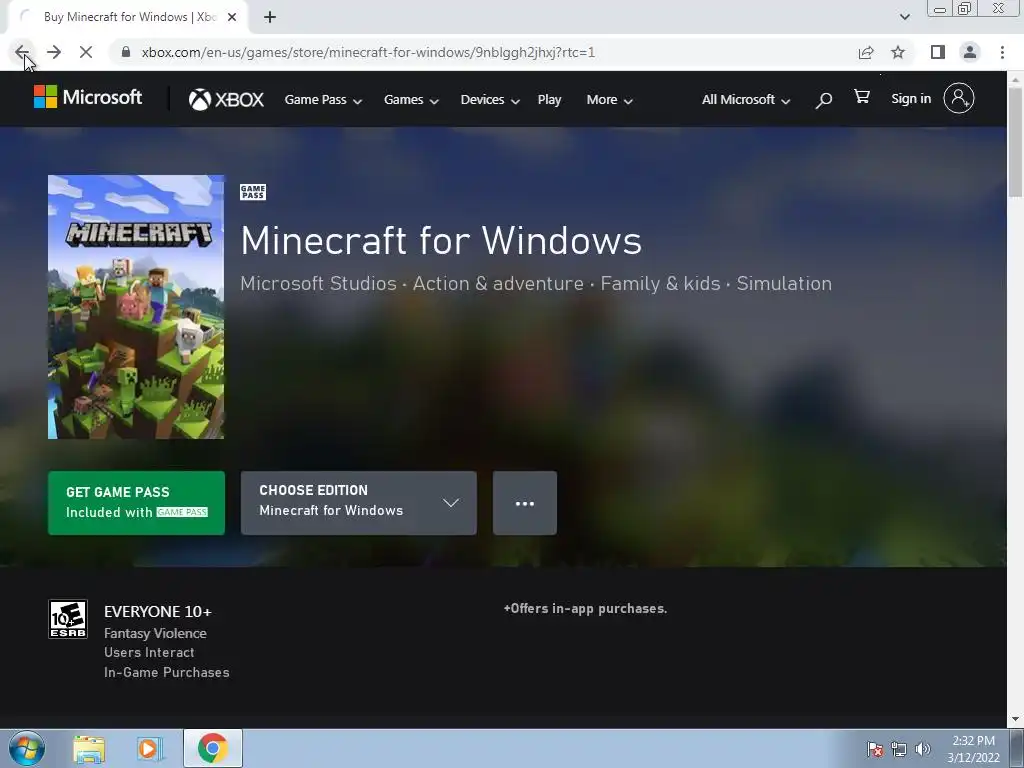This screenshot has width=1024, height=768.
Task: Click the Action Center flag tray icon
Action: tap(875, 749)
